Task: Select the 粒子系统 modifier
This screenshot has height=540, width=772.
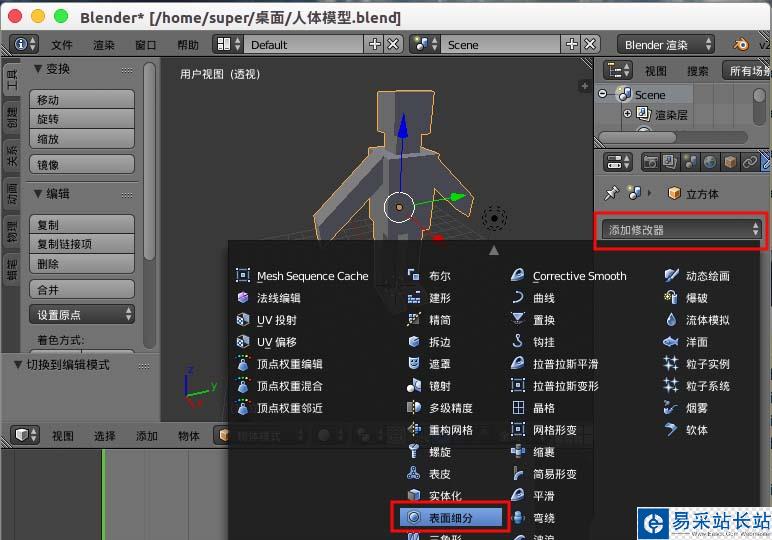Action: [697, 386]
